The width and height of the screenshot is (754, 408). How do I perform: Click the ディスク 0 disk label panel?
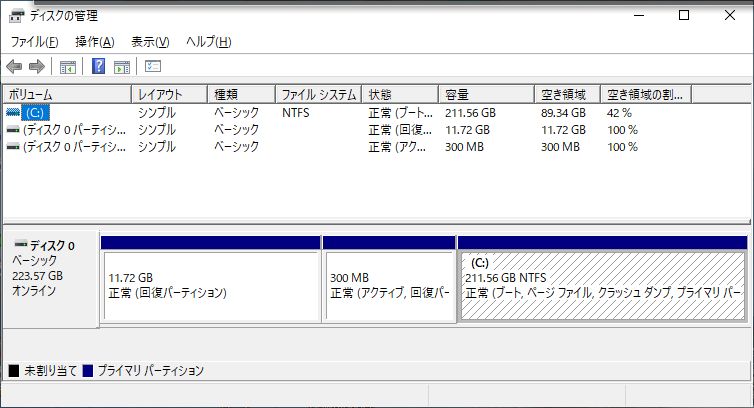[x=51, y=279]
